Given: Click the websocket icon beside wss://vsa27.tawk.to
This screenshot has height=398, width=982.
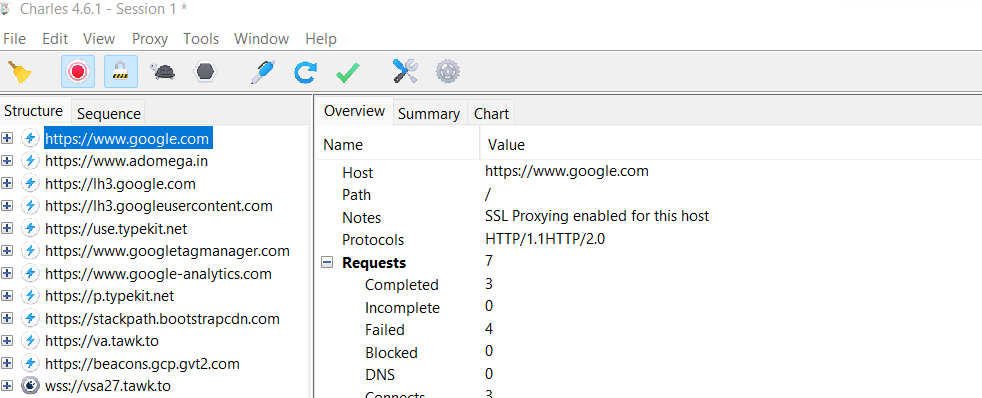Looking at the screenshot, I should pyautogui.click(x=30, y=386).
